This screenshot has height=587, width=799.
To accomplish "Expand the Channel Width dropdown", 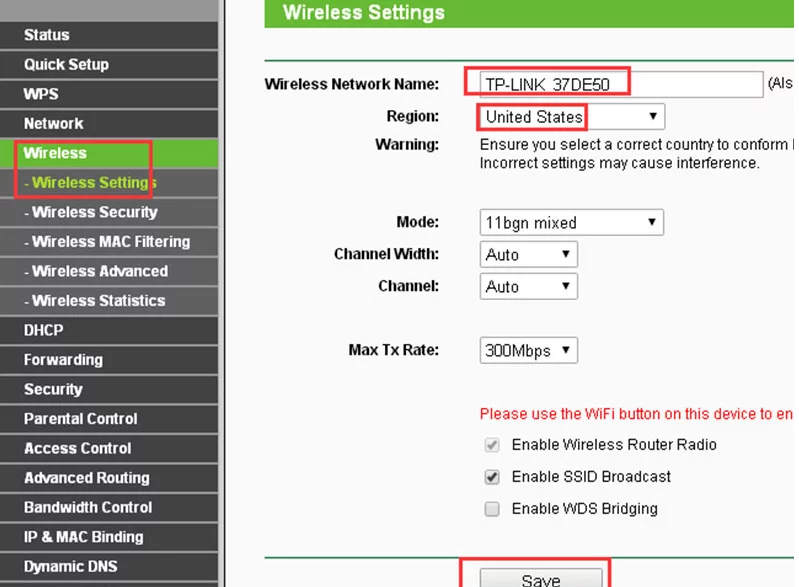I will coord(528,255).
